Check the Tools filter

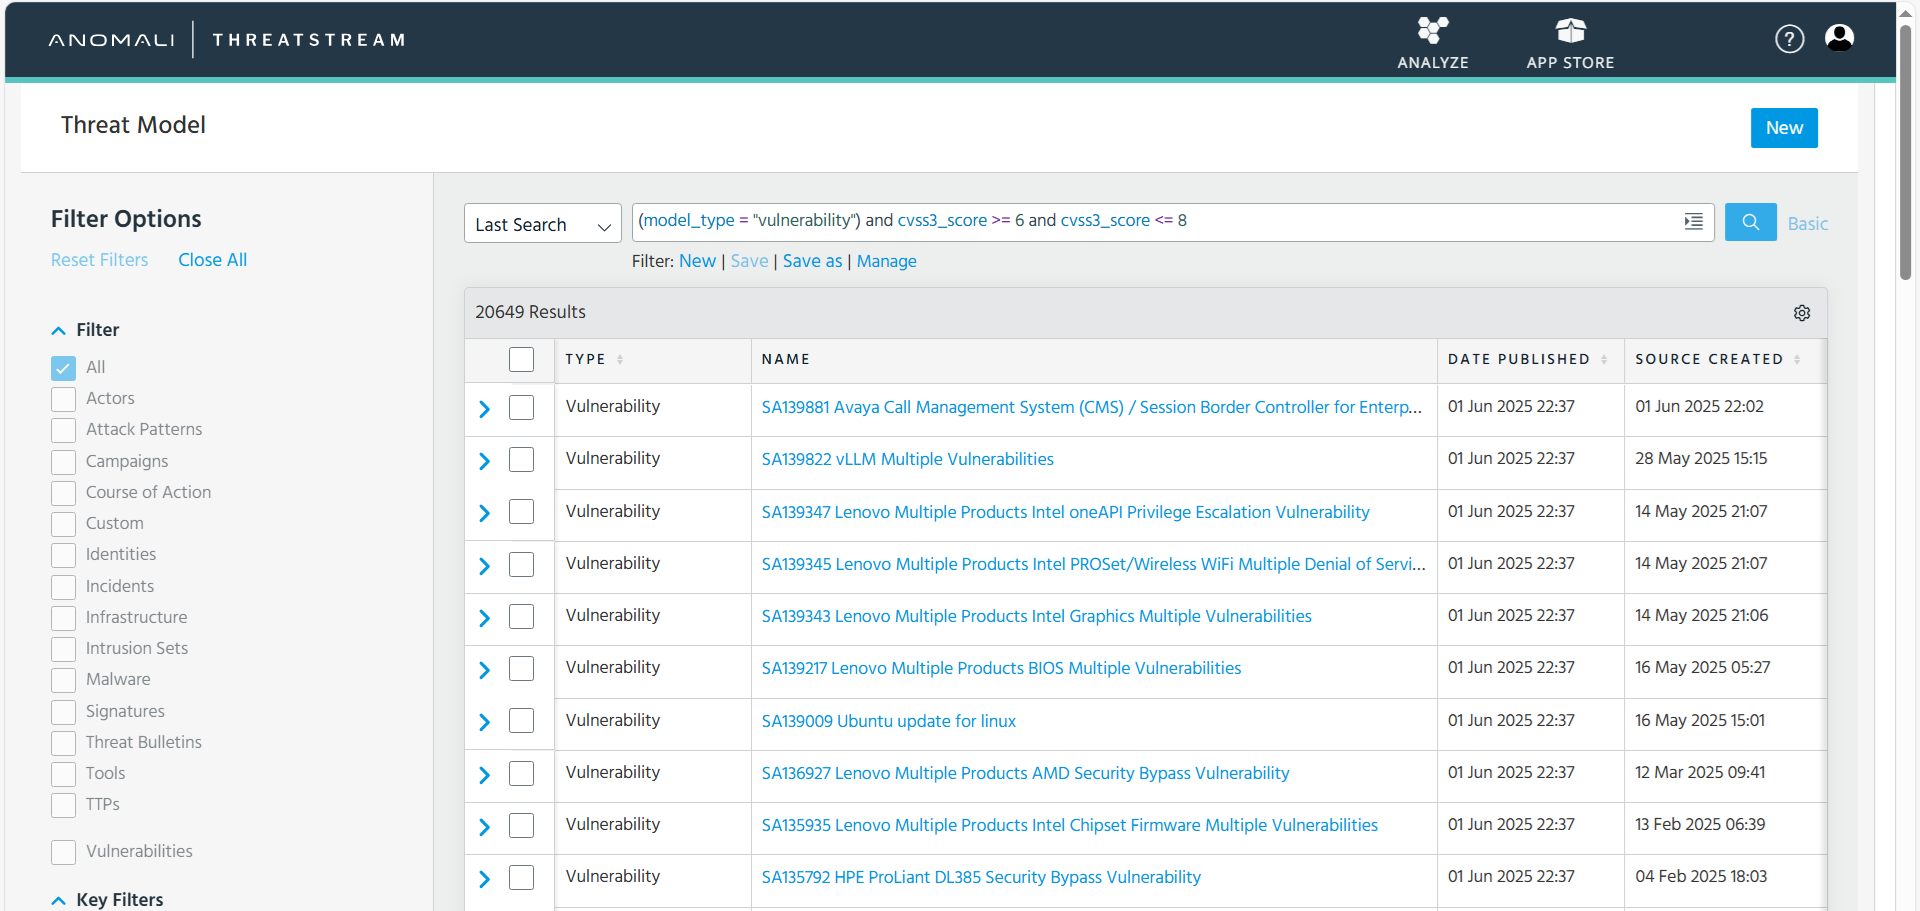(63, 774)
